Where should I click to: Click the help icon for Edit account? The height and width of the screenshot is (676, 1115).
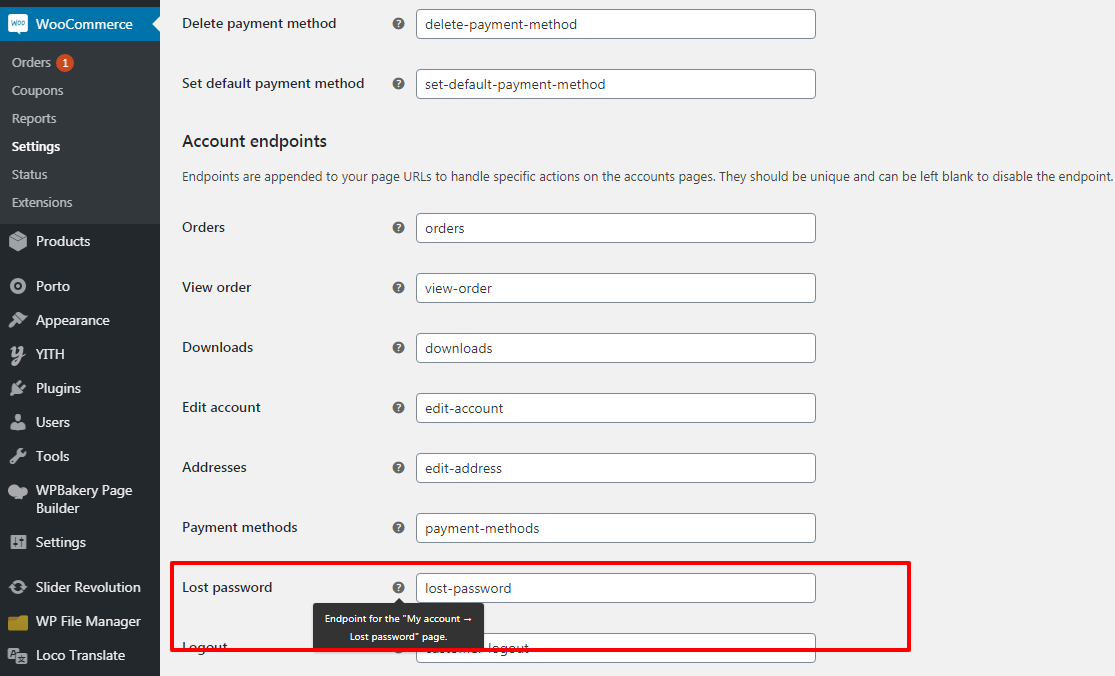[398, 408]
